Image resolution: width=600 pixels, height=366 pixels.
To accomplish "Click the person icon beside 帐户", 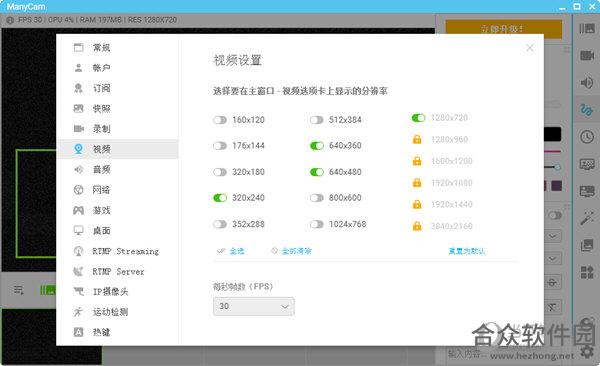I will tap(78, 68).
